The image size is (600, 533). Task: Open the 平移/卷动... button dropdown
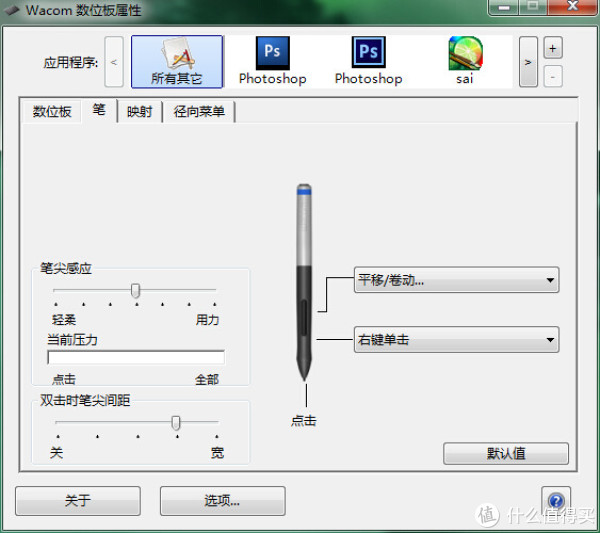click(456, 280)
